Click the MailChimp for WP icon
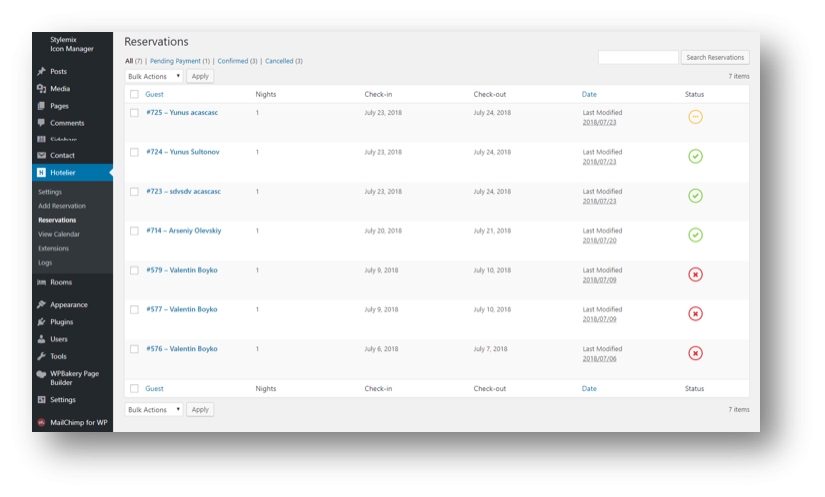Viewport: 825px width, 497px height. click(x=41, y=422)
